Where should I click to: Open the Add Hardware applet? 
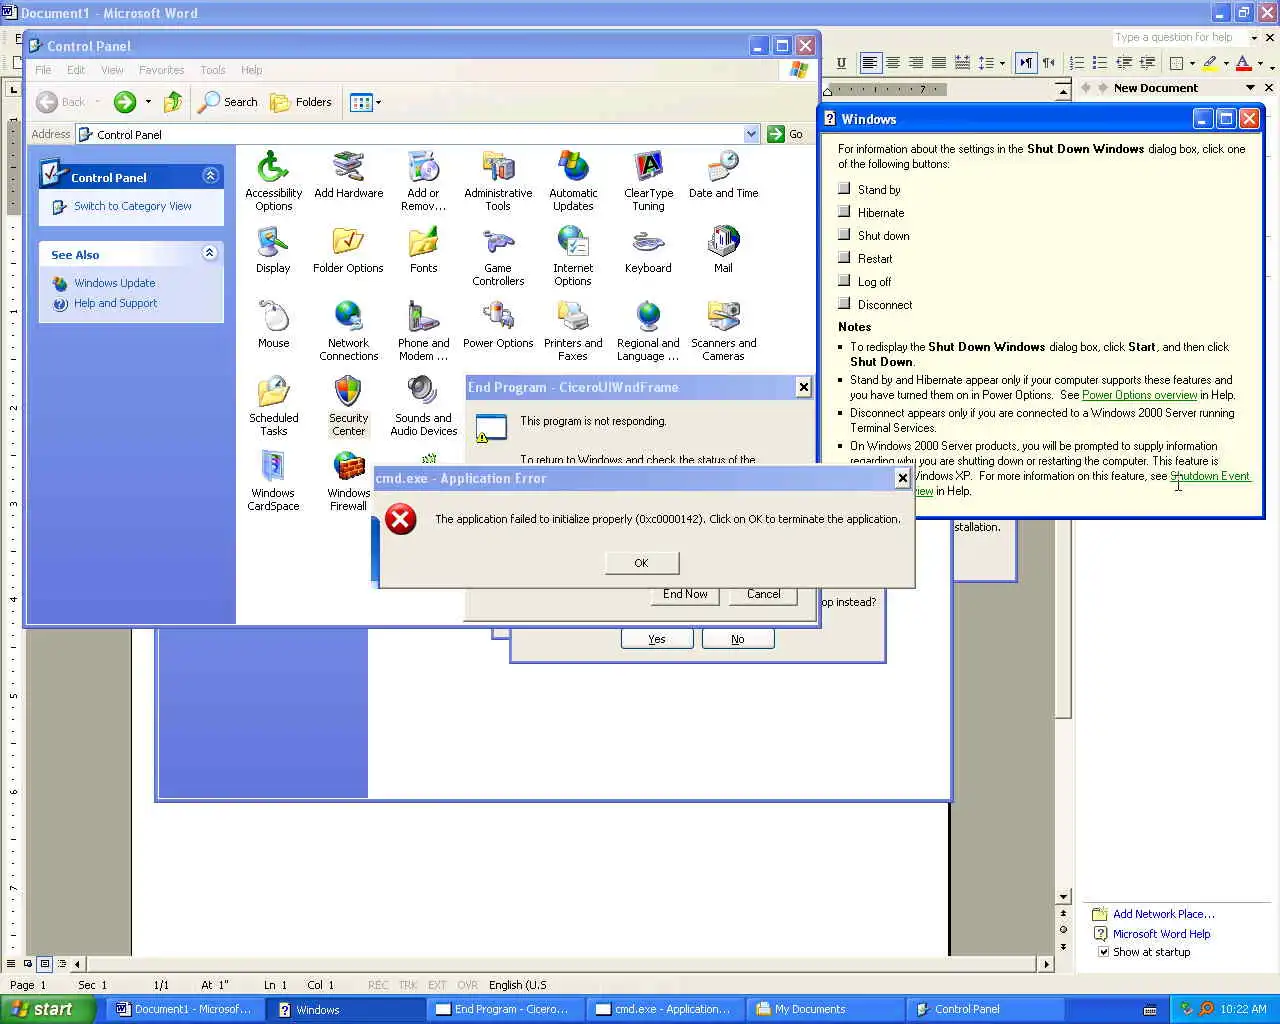(348, 175)
